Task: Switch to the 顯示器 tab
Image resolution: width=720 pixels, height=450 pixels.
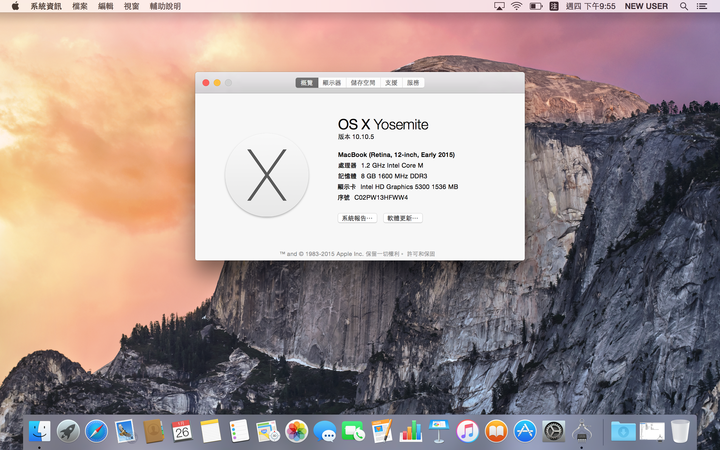Action: [332, 83]
